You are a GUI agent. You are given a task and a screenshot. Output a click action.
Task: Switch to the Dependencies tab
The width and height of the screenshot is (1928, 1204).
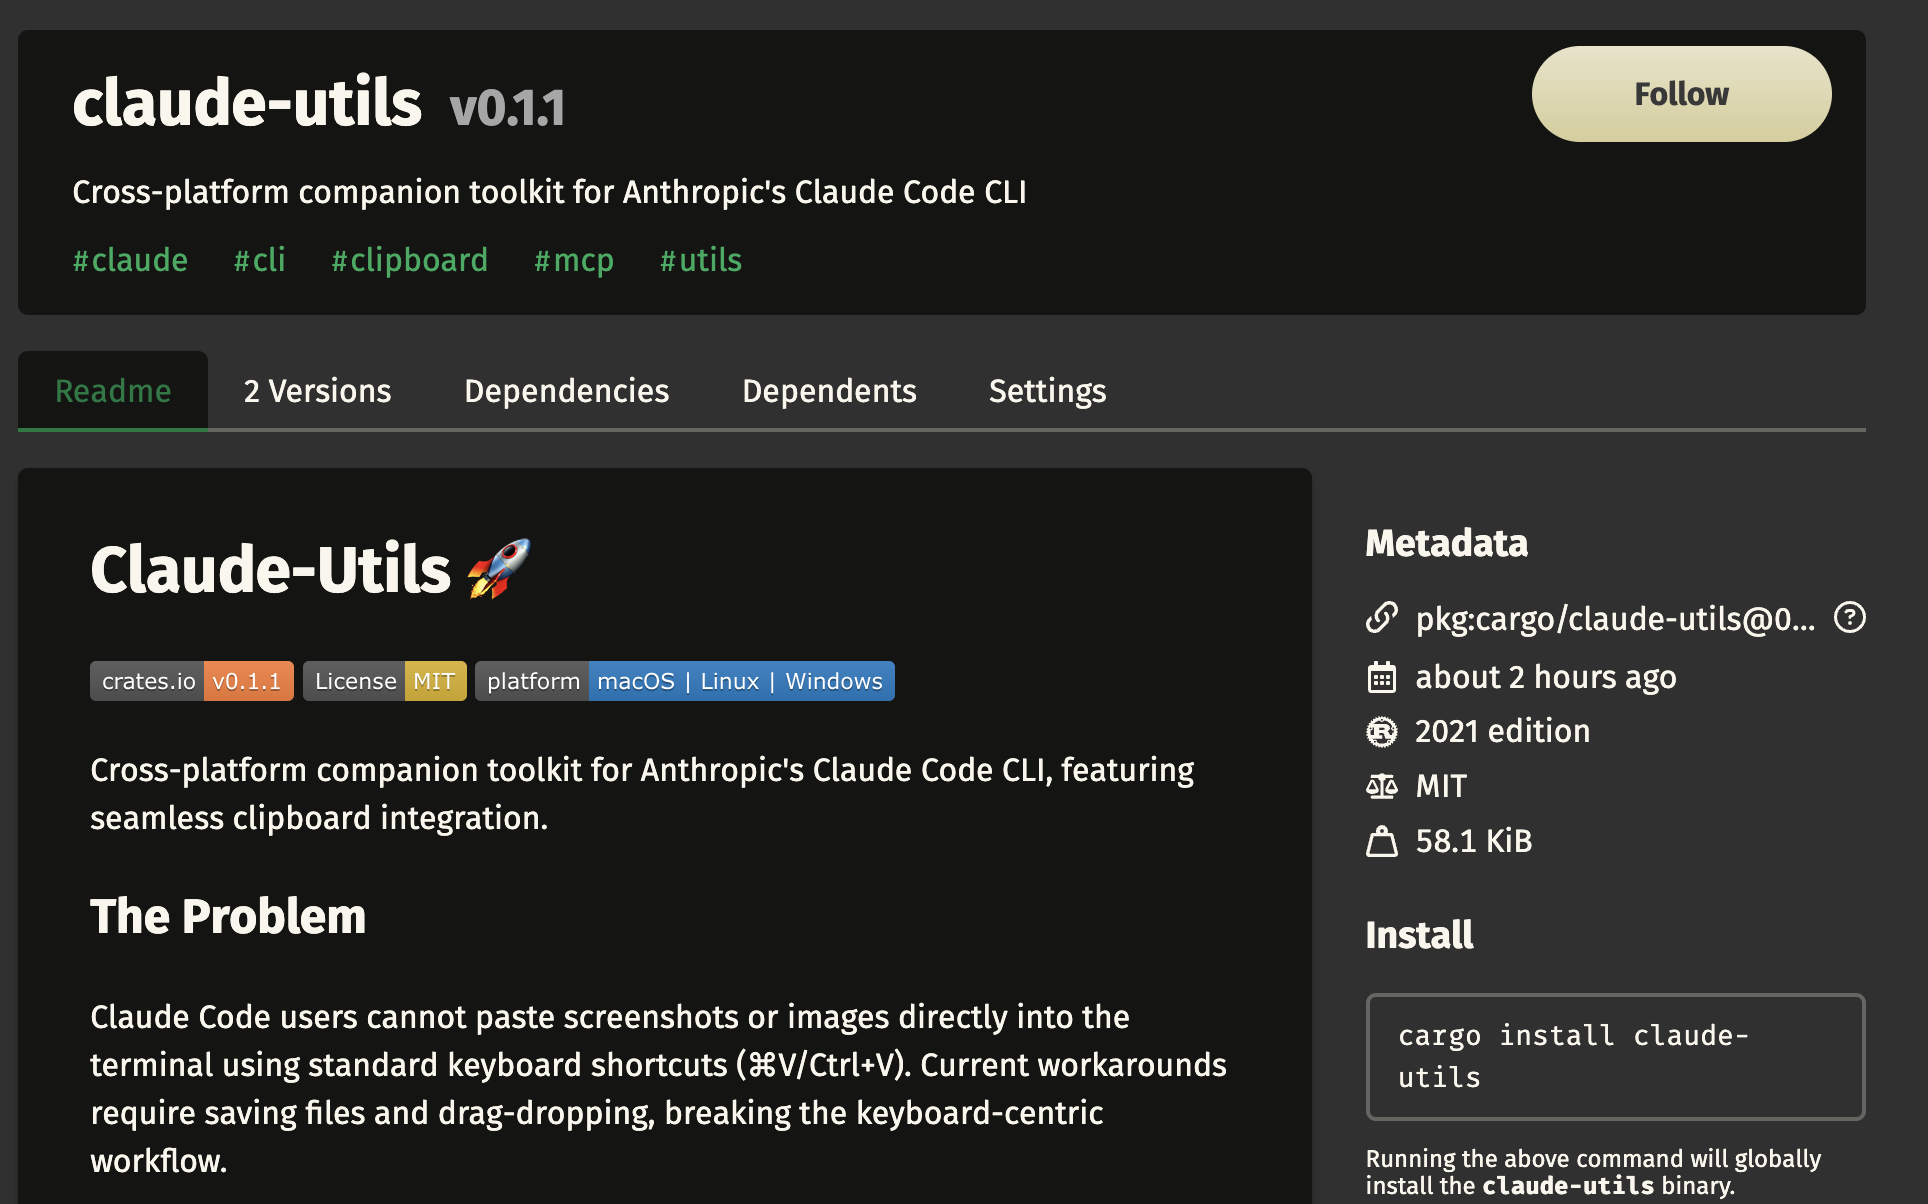tap(567, 391)
